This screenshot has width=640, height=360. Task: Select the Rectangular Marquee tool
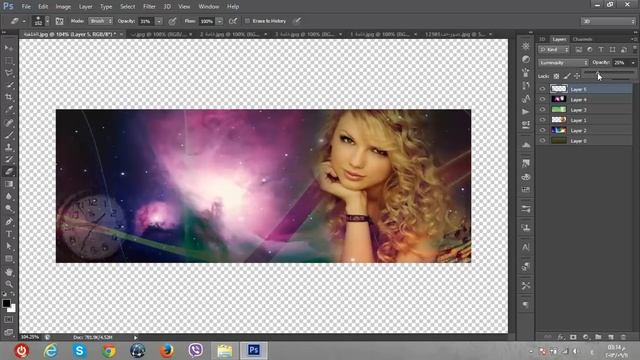coord(9,60)
